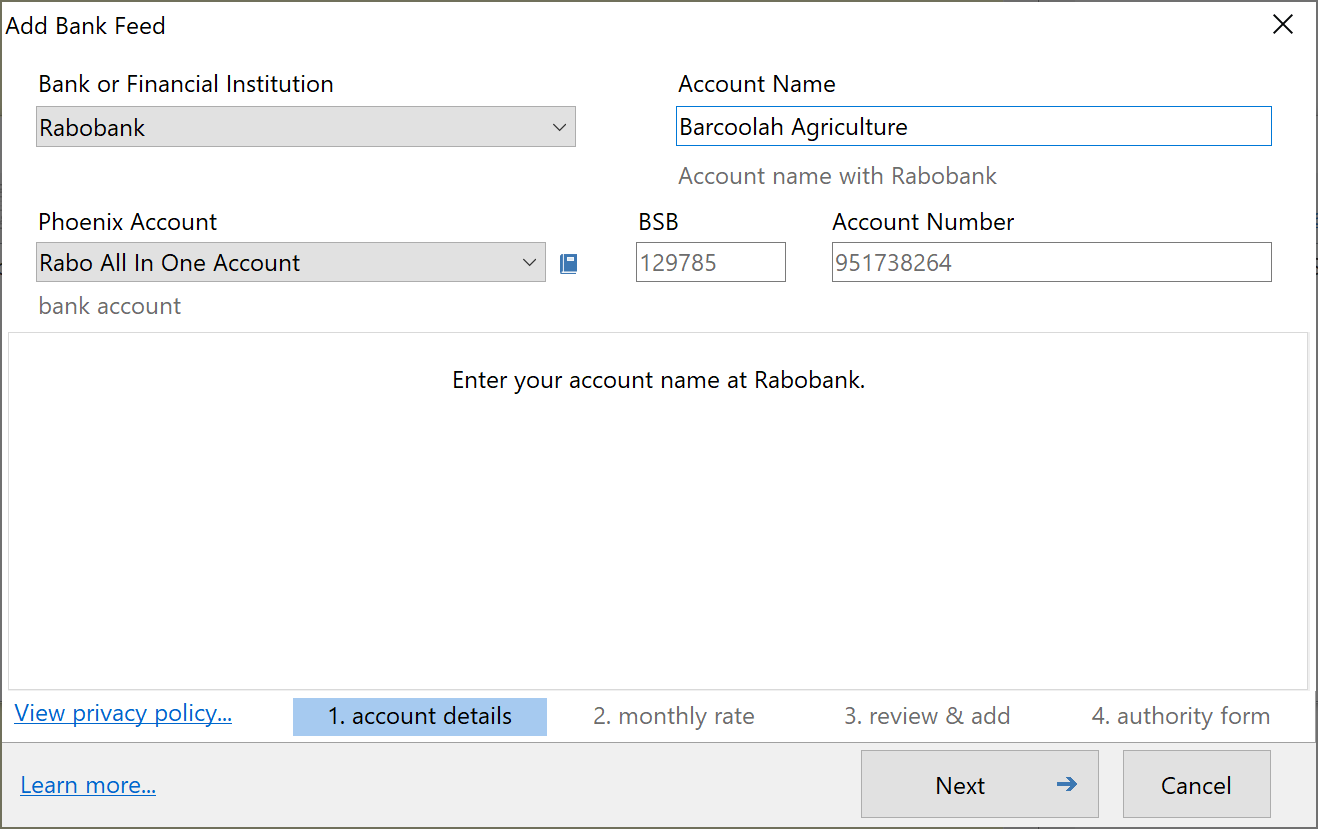
Task: Expand the Phoenix Account dropdown
Action: 291,262
